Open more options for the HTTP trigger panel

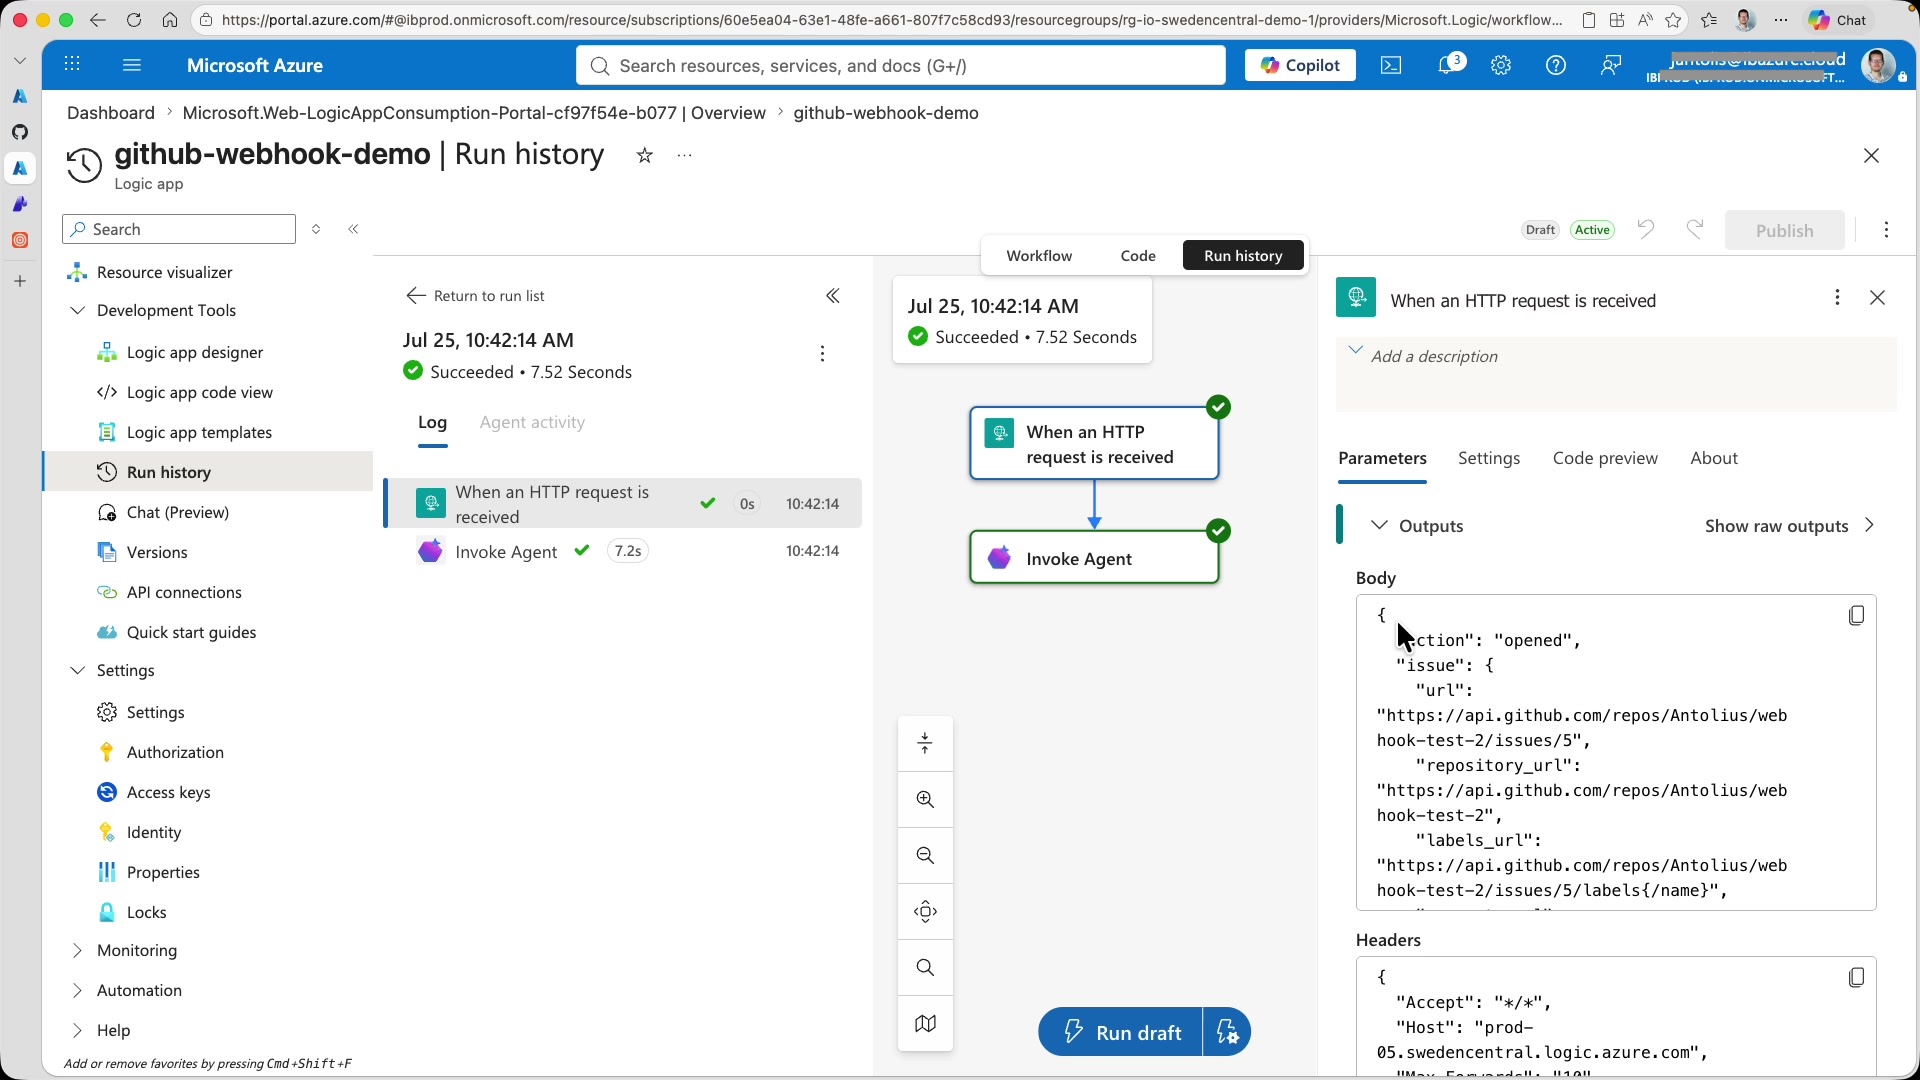pyautogui.click(x=1837, y=298)
